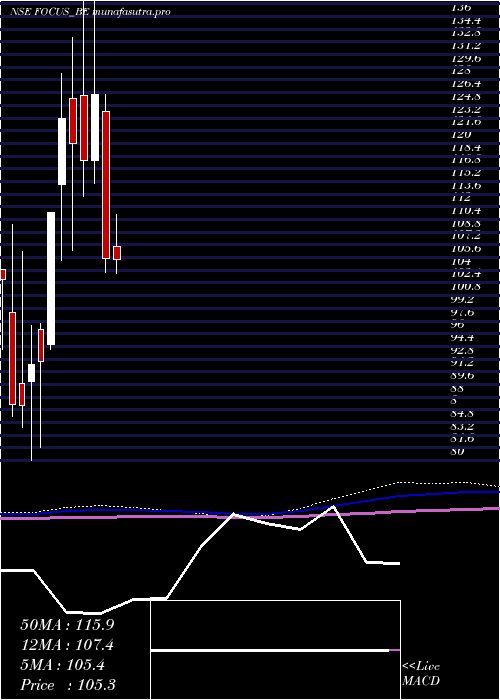
Task: Select the 129.6 price axis label
Action: pos(467,58)
